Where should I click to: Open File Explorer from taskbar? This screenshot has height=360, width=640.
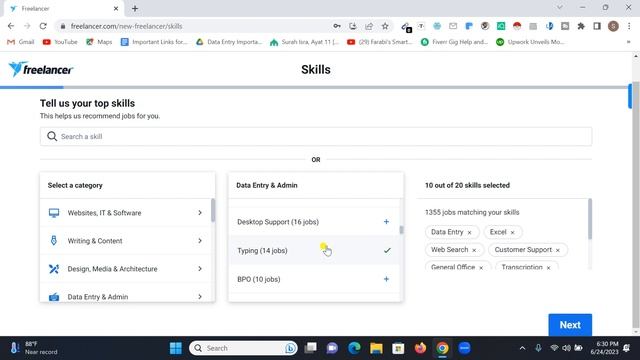point(376,348)
